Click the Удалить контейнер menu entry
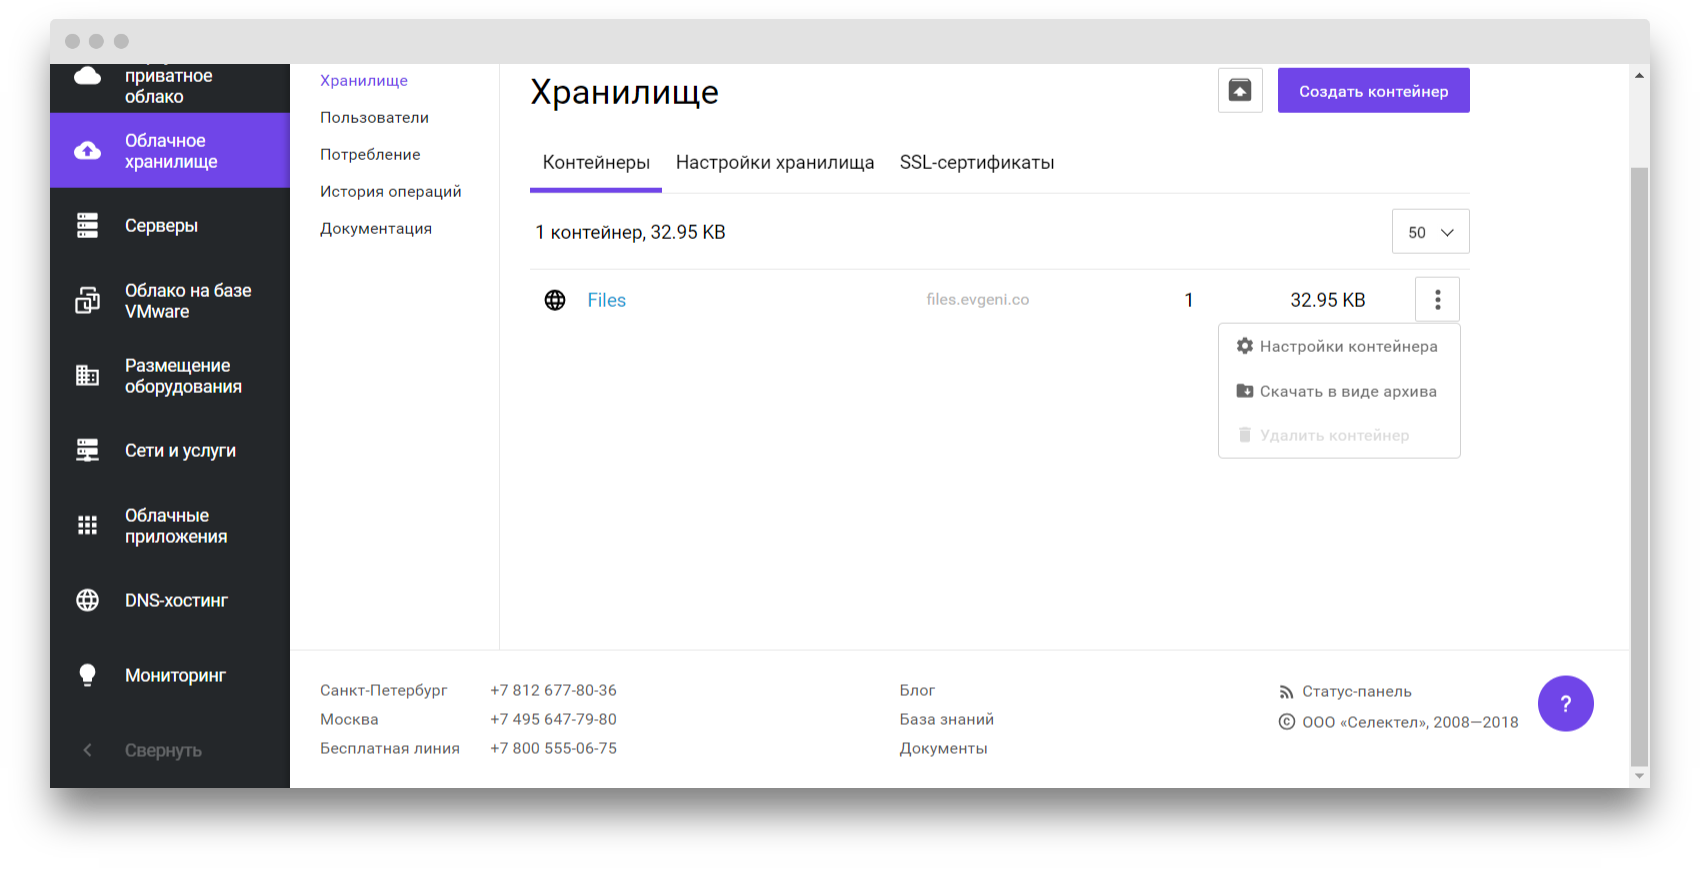Image resolution: width=1700 pixels, height=875 pixels. pyautogui.click(x=1339, y=435)
